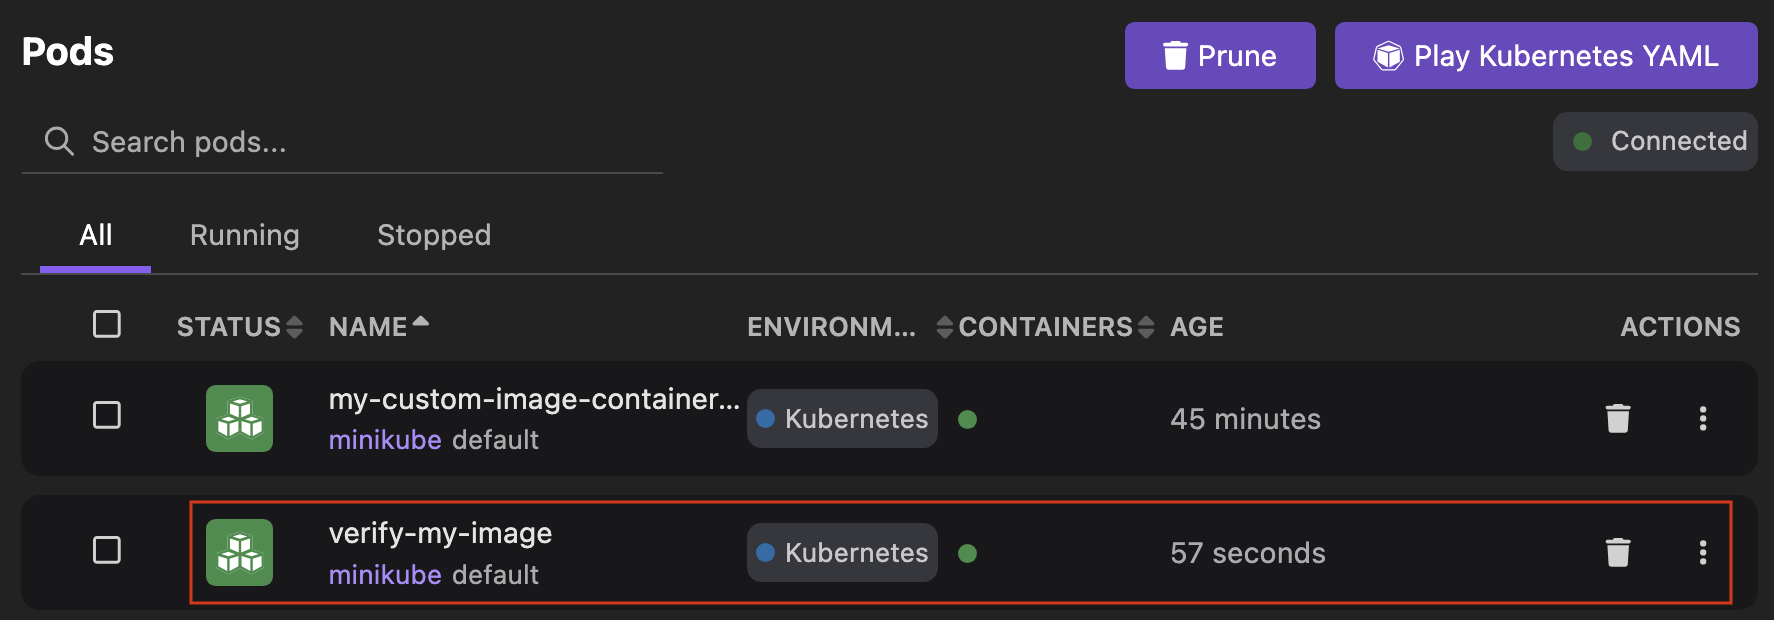Check the my-custom-image-container pod checkbox
Screen dimensions: 1774x620
click(x=107, y=416)
